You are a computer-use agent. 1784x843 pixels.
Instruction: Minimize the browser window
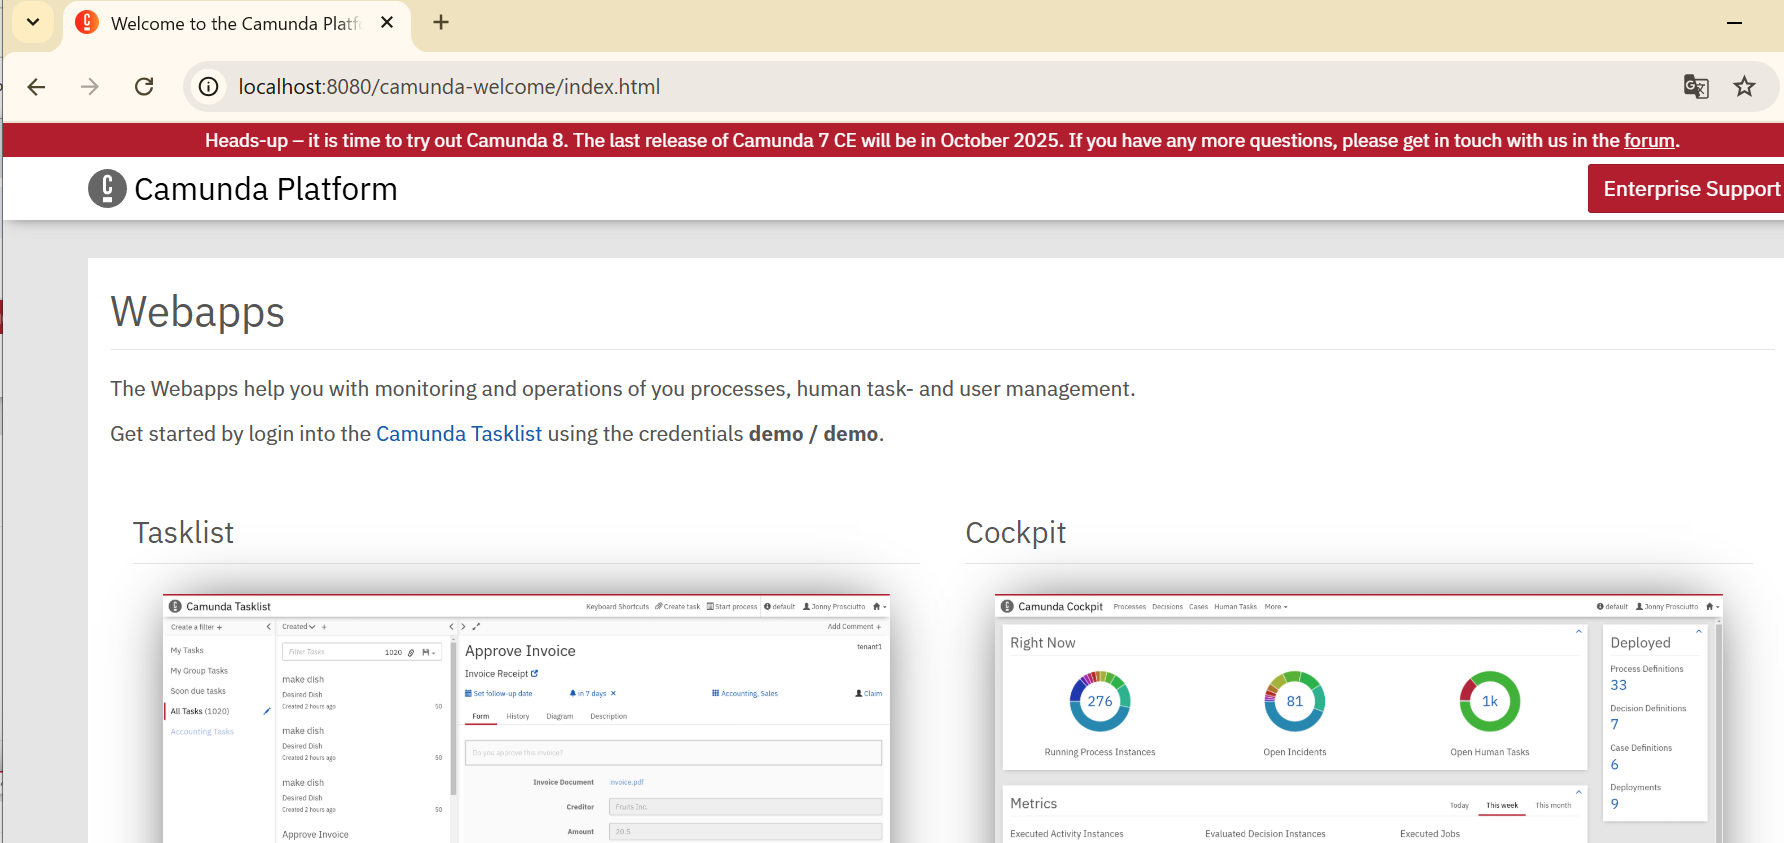tap(1735, 22)
